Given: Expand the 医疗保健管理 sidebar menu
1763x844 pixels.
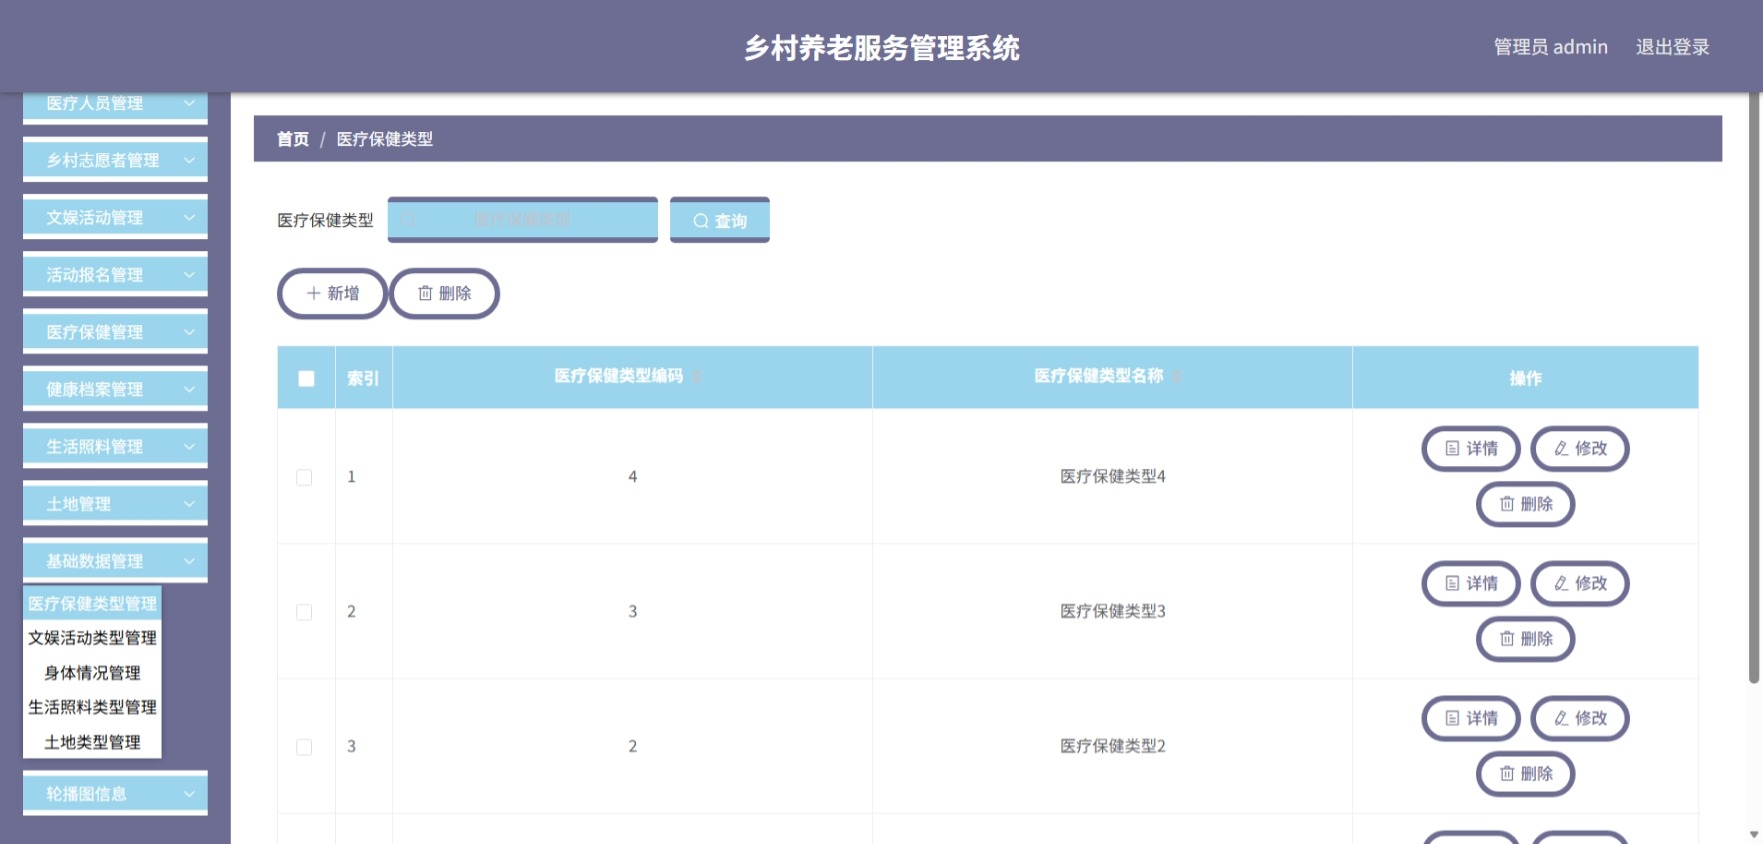Looking at the screenshot, I should (115, 332).
